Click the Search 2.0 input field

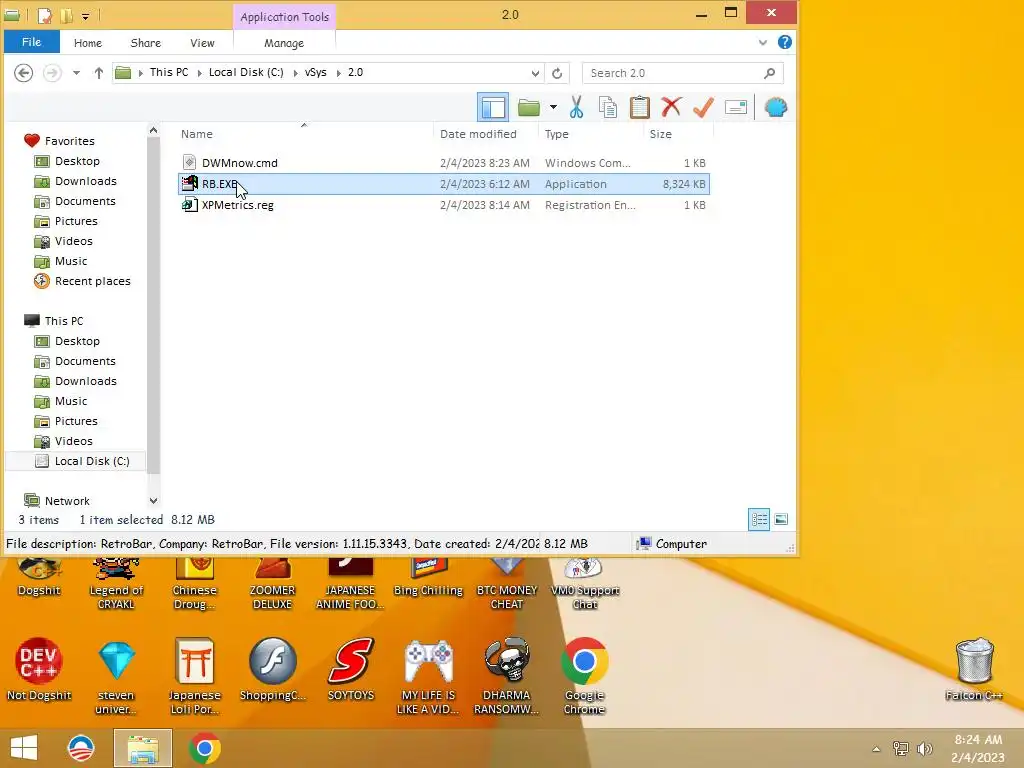682,73
